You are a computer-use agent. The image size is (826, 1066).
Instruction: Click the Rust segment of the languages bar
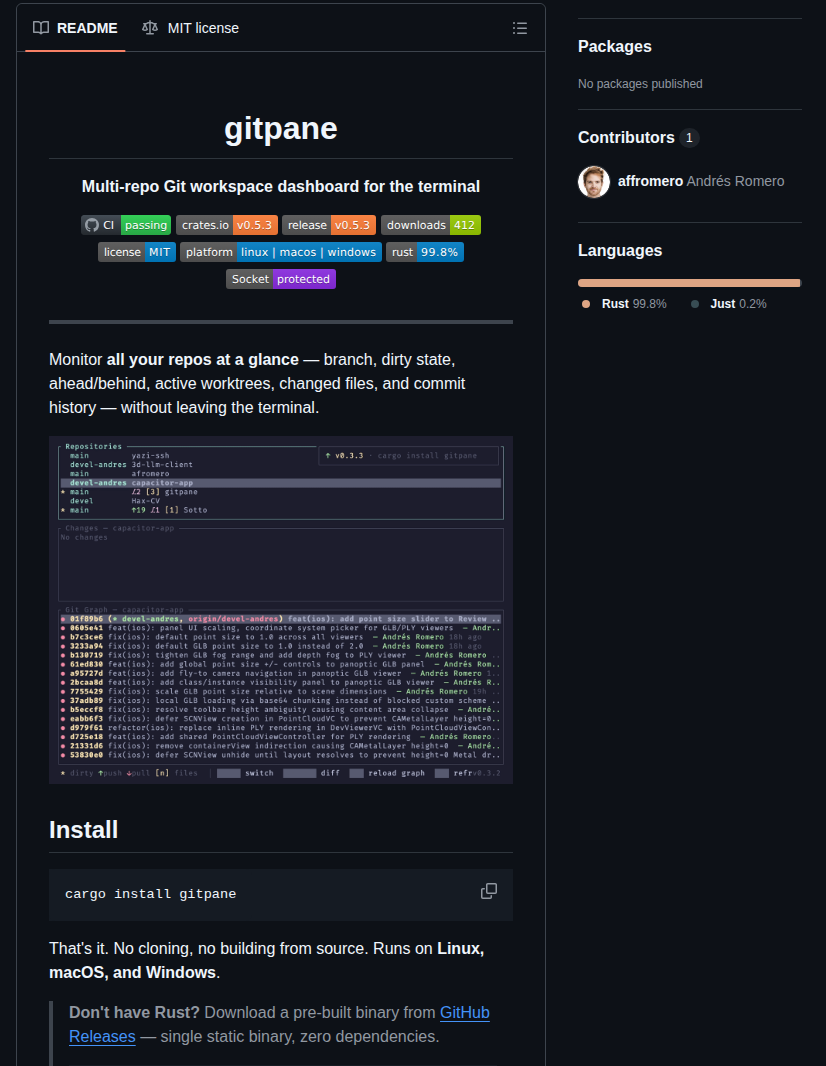(x=689, y=283)
